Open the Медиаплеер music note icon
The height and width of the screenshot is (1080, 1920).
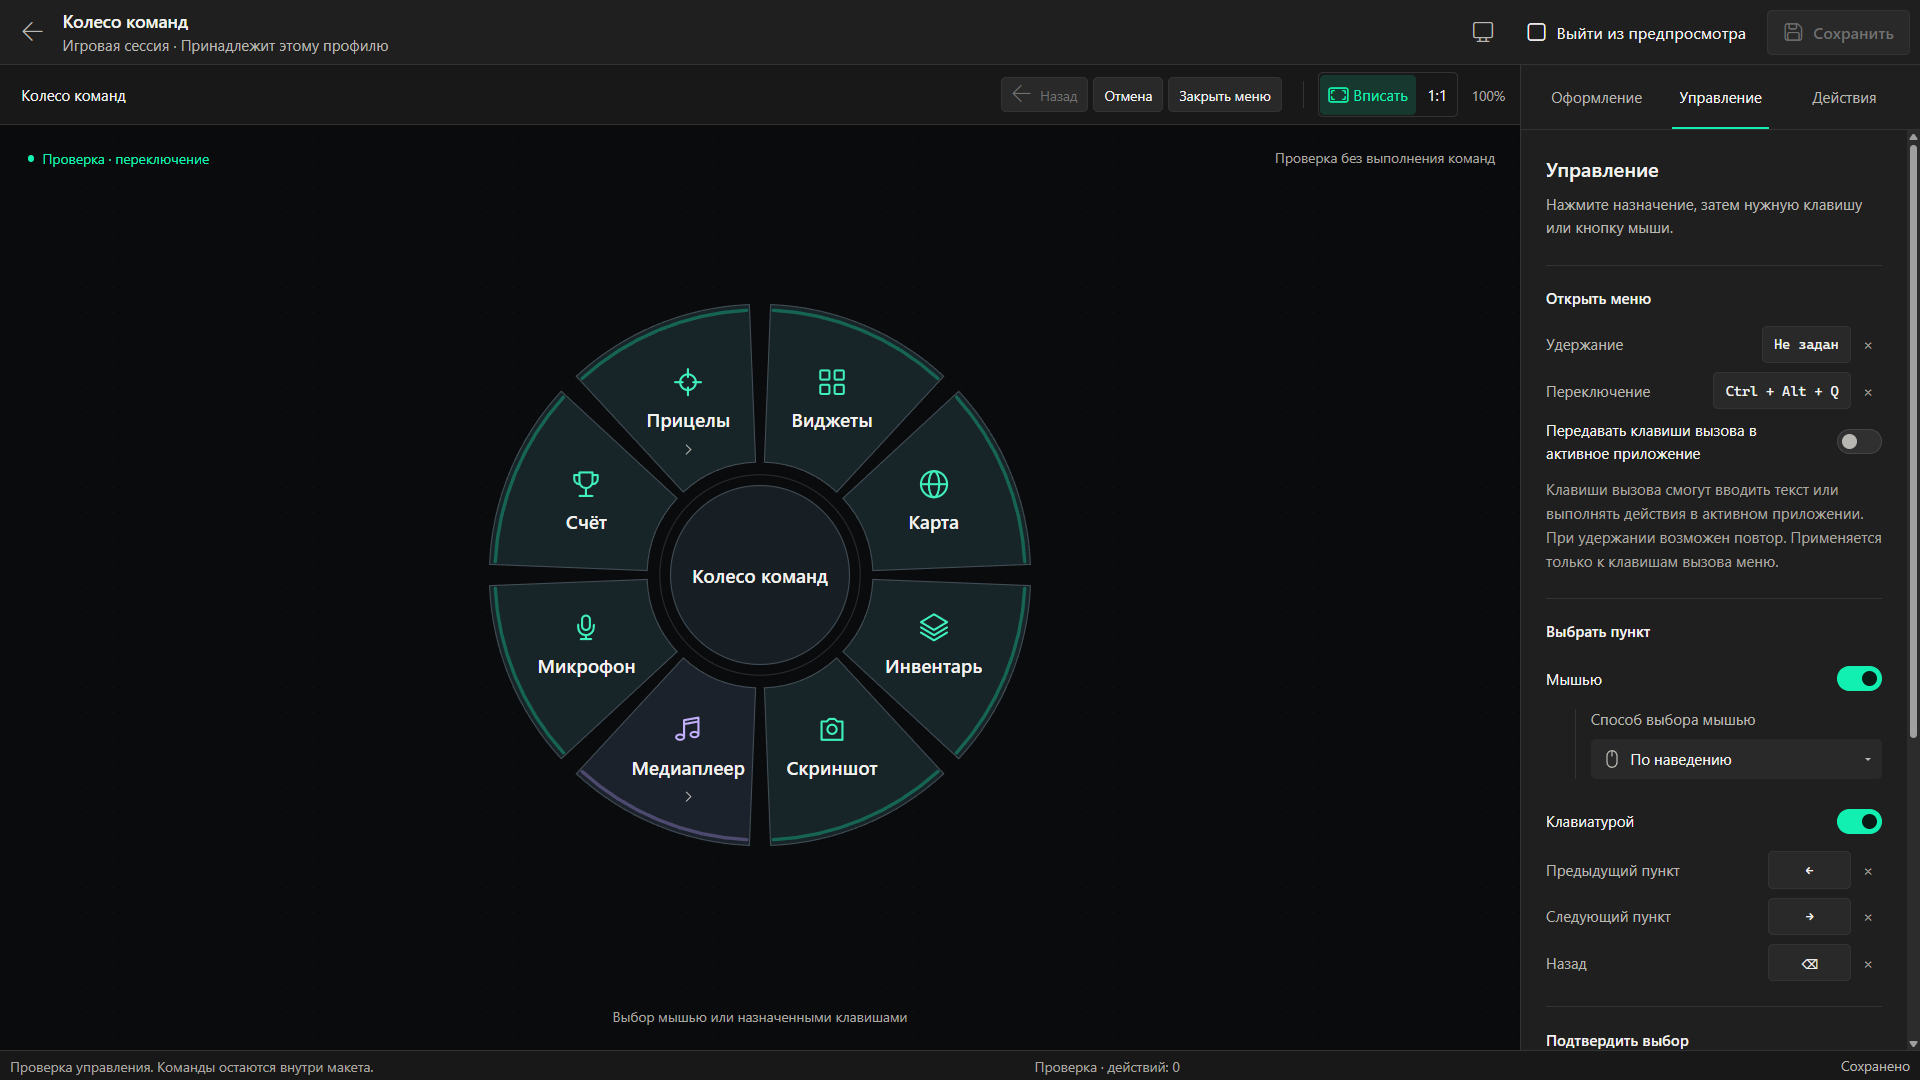(x=688, y=729)
